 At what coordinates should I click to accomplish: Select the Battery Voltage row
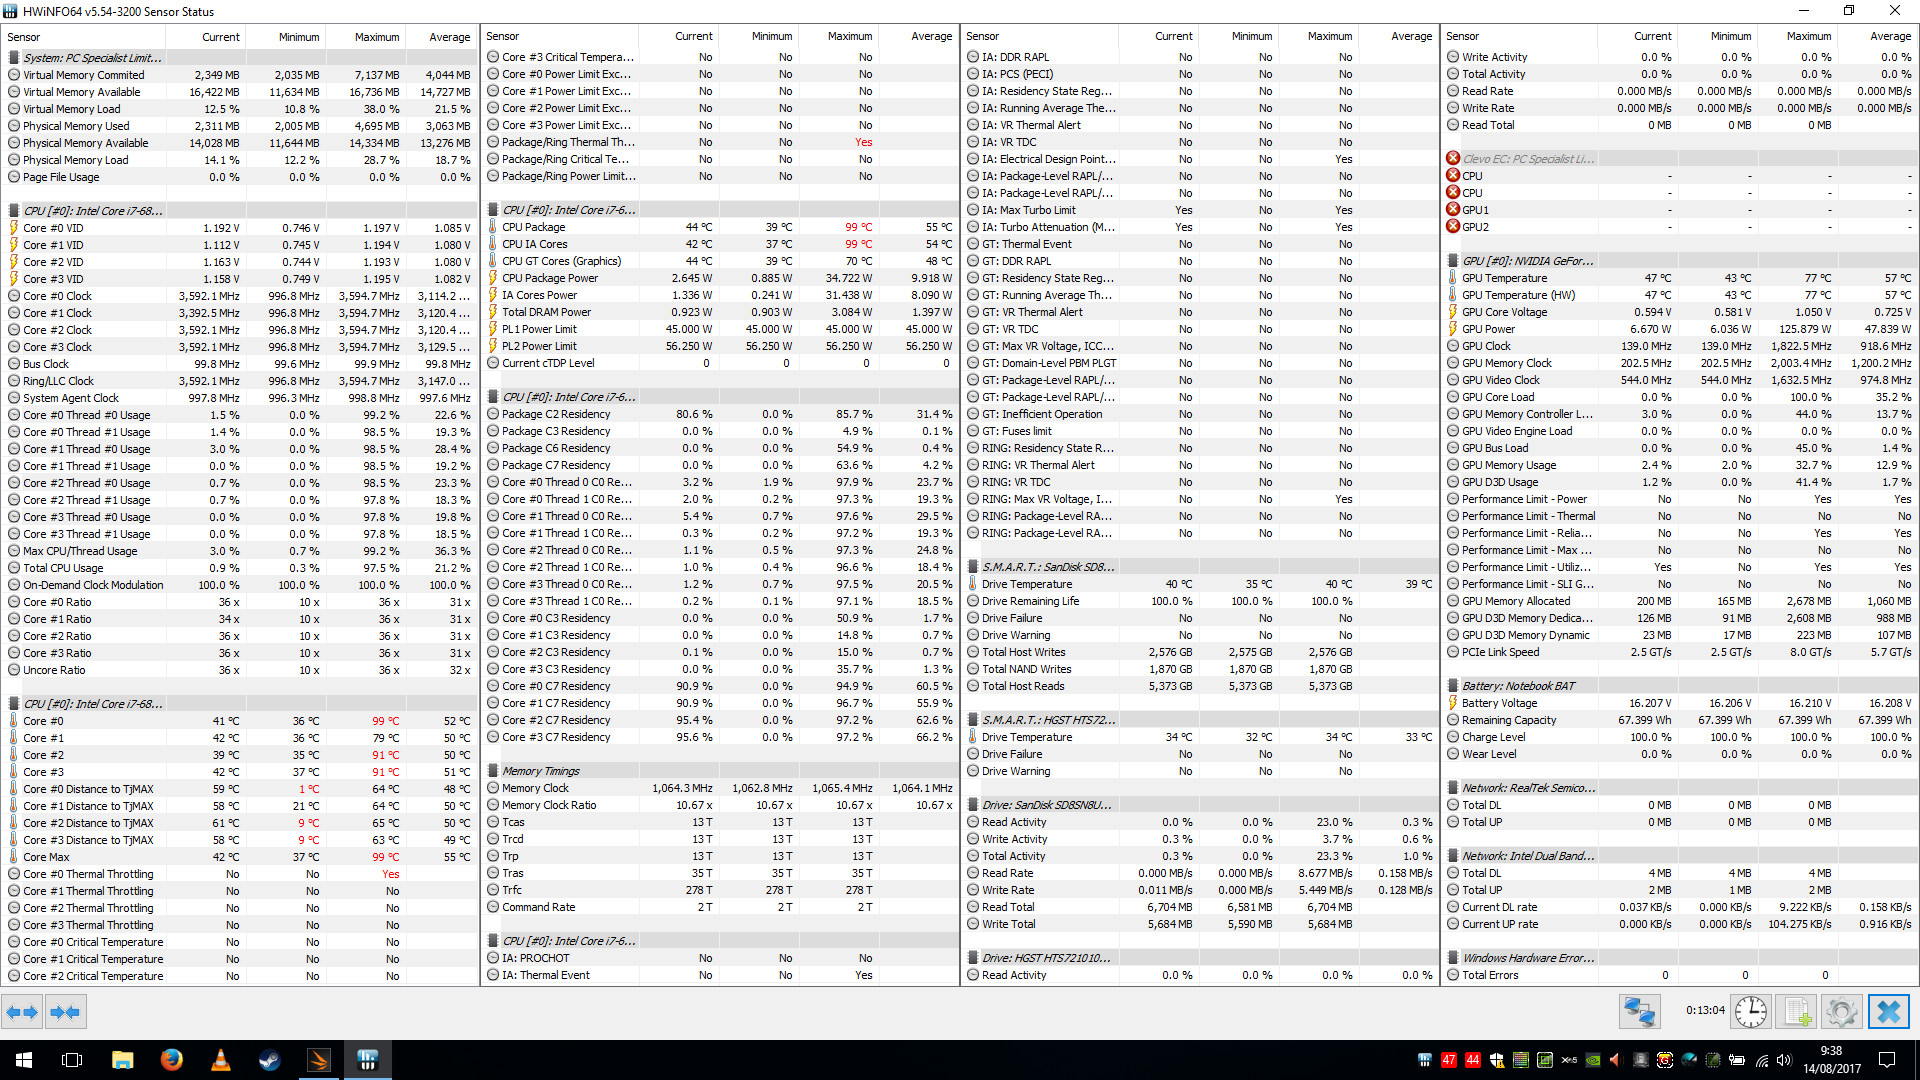(1679, 703)
